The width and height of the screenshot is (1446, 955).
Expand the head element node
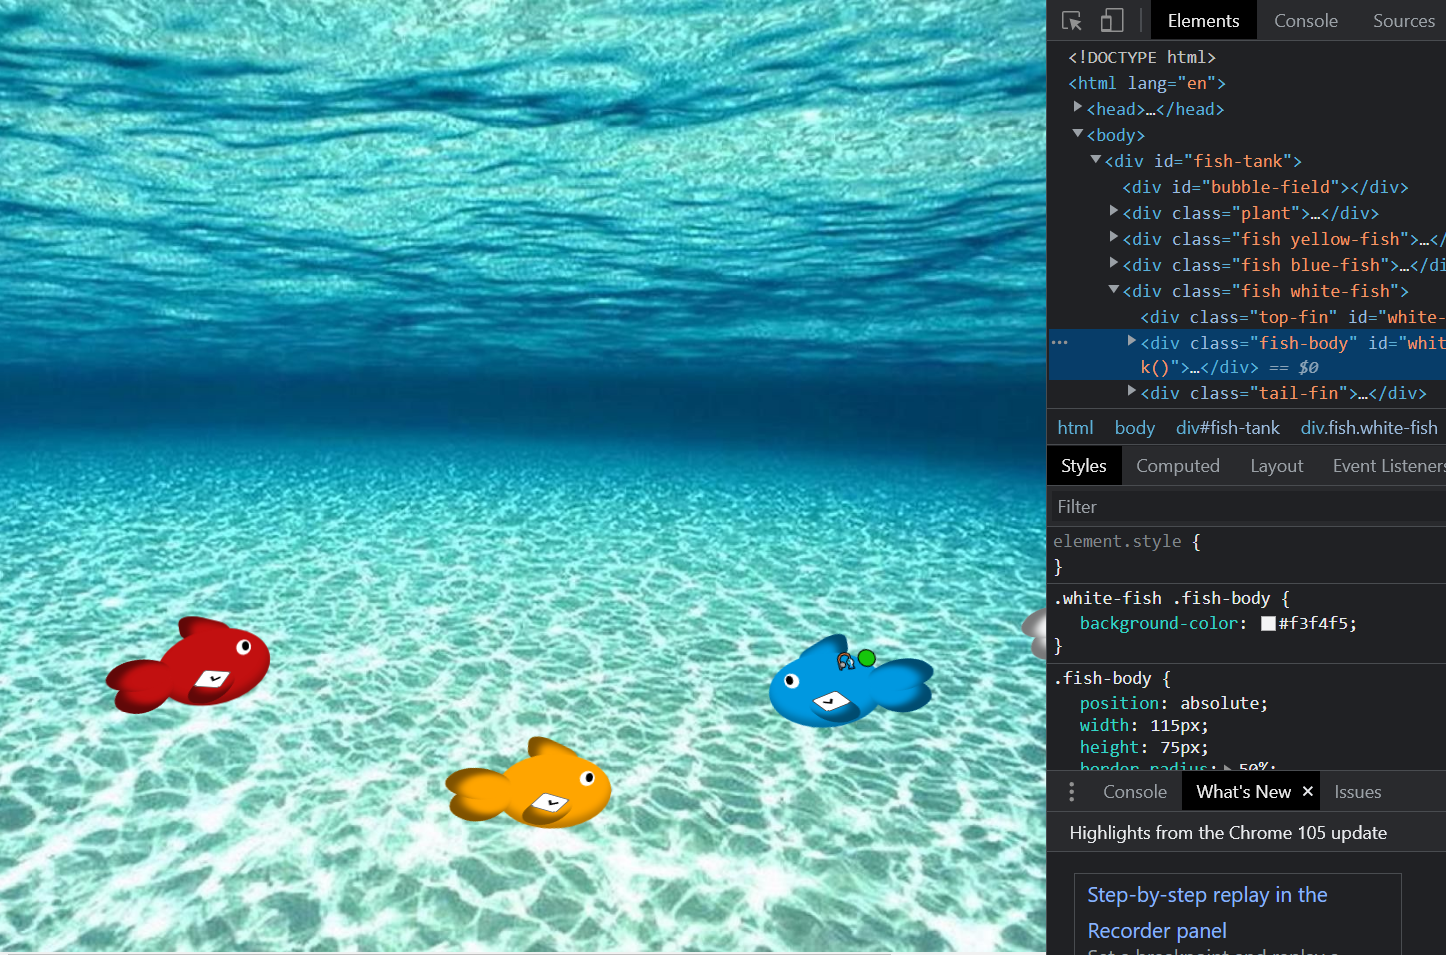pos(1078,106)
